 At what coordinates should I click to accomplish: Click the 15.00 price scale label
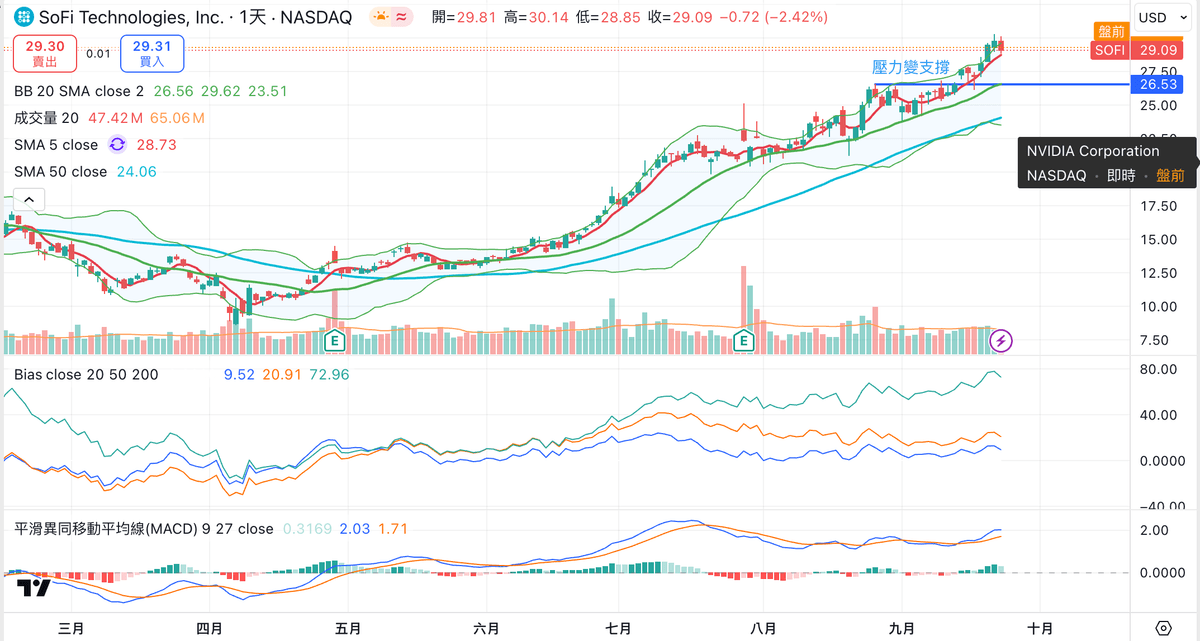[1158, 239]
